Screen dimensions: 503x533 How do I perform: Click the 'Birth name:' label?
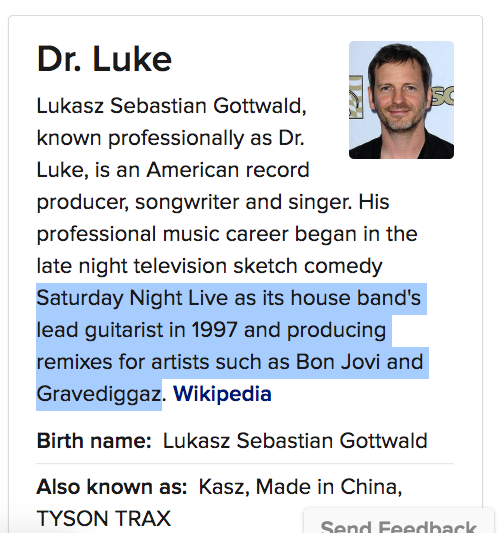click(x=94, y=441)
